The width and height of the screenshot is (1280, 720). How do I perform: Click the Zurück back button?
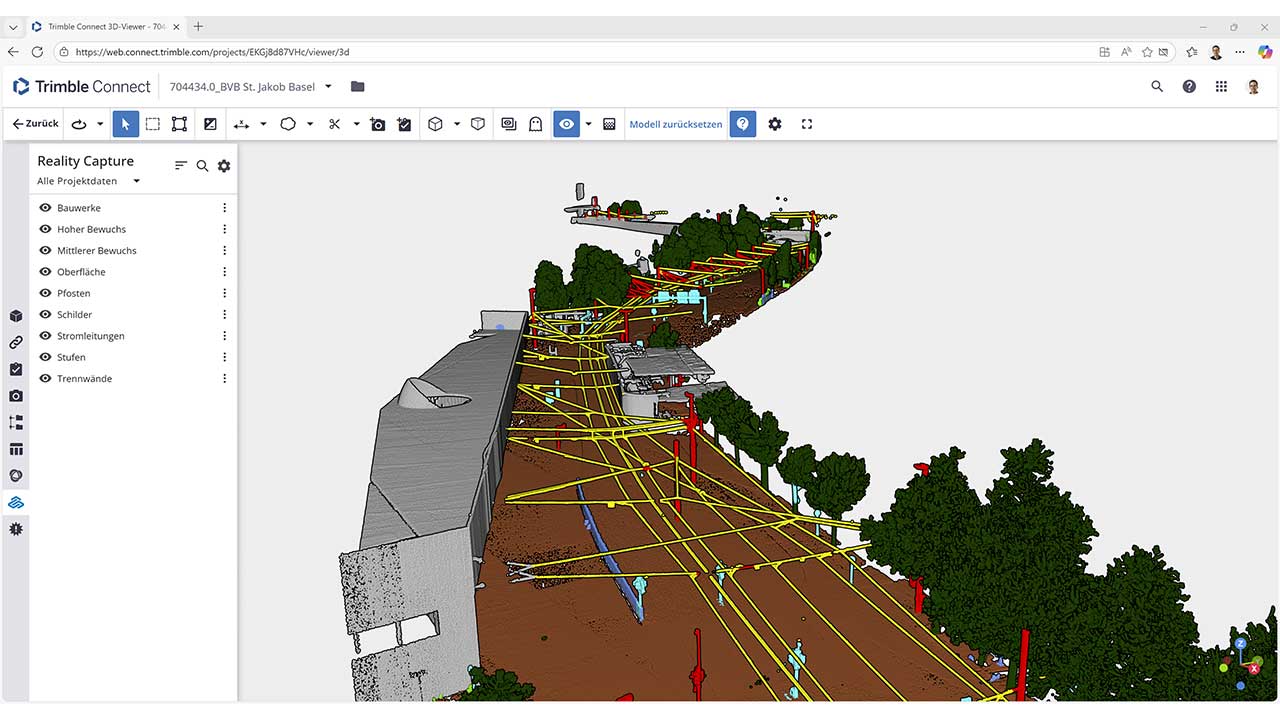pos(35,124)
